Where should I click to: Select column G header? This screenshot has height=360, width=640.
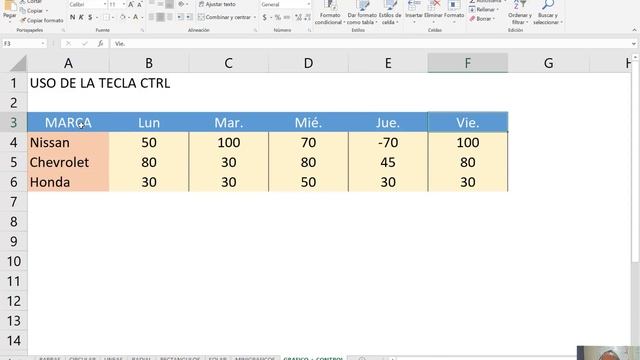point(549,63)
